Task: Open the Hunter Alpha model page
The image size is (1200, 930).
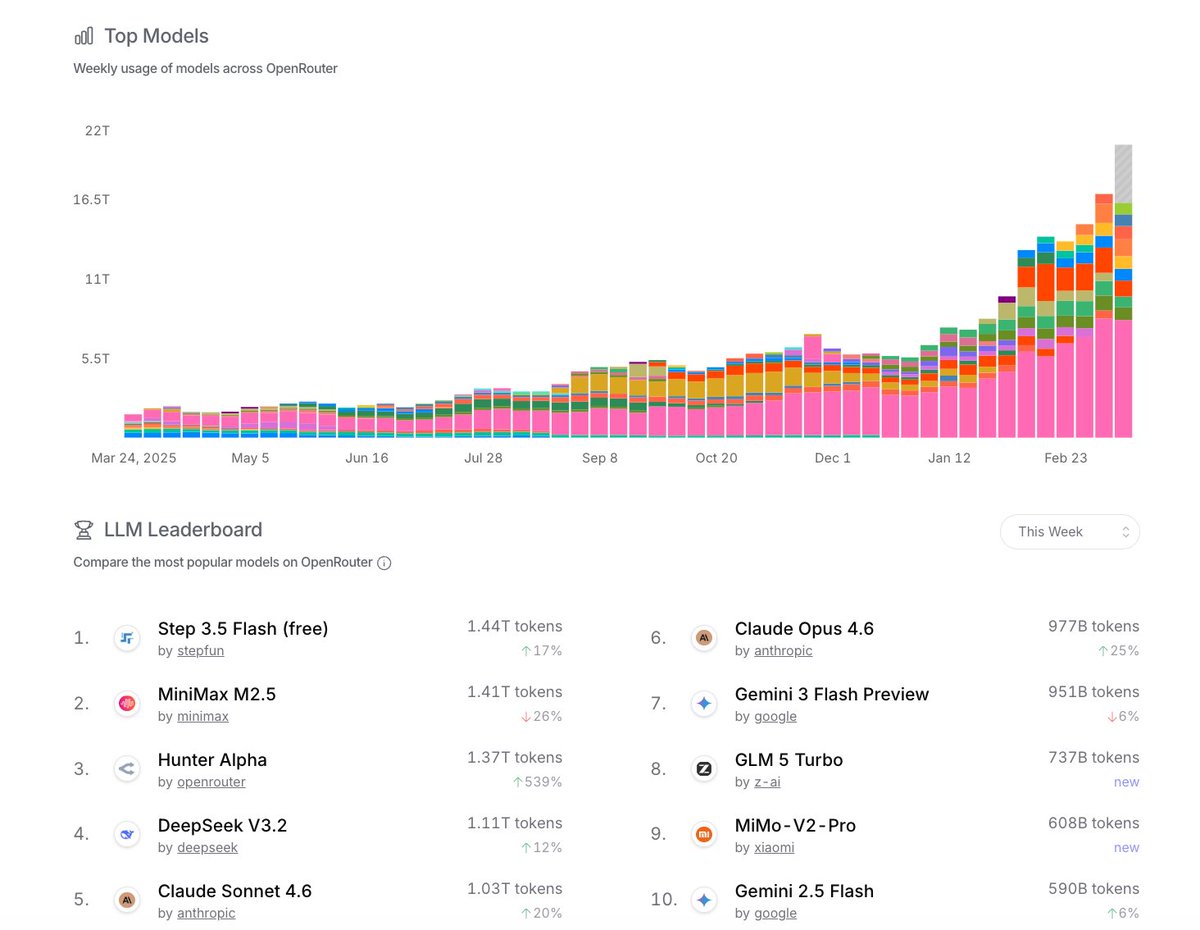Action: point(212,760)
